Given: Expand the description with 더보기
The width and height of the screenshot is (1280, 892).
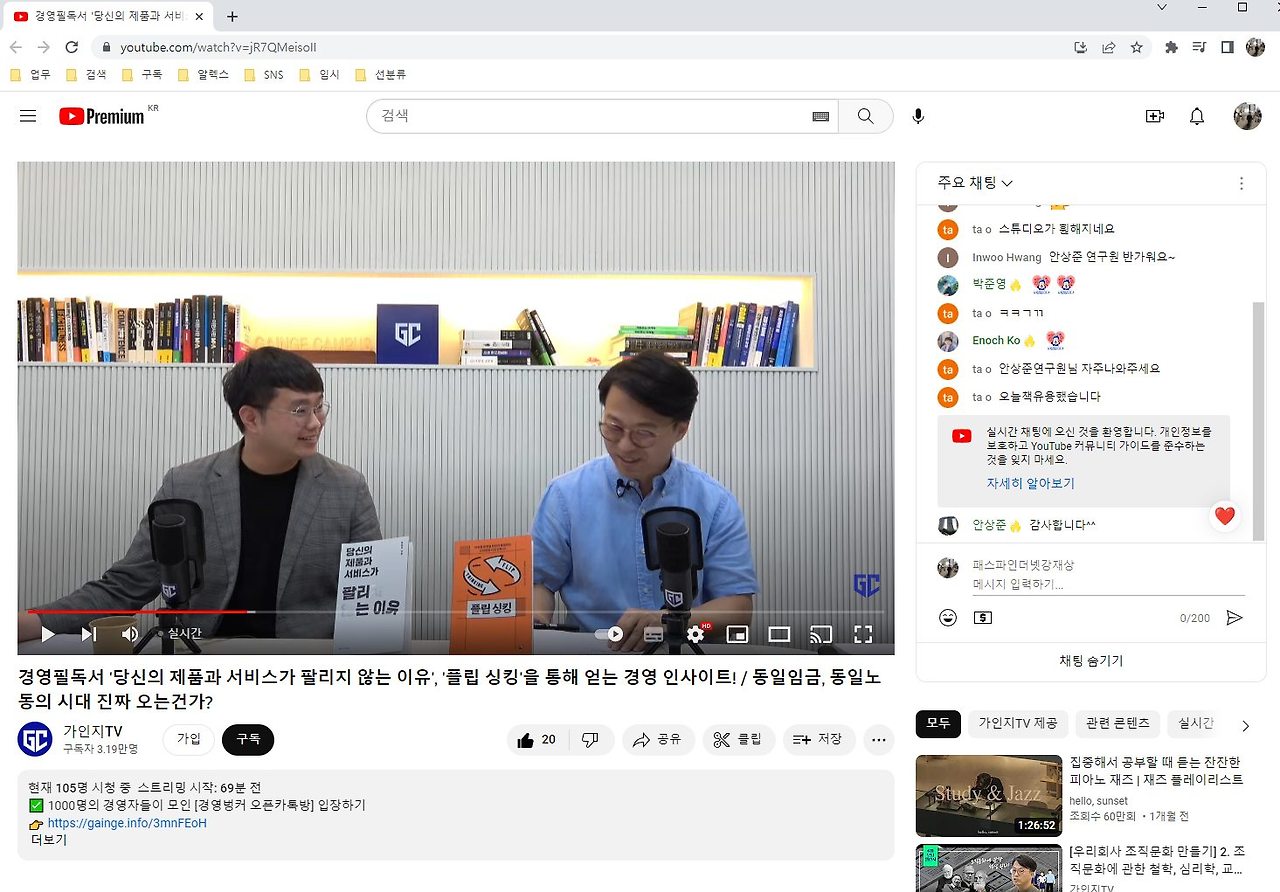Looking at the screenshot, I should [x=49, y=840].
